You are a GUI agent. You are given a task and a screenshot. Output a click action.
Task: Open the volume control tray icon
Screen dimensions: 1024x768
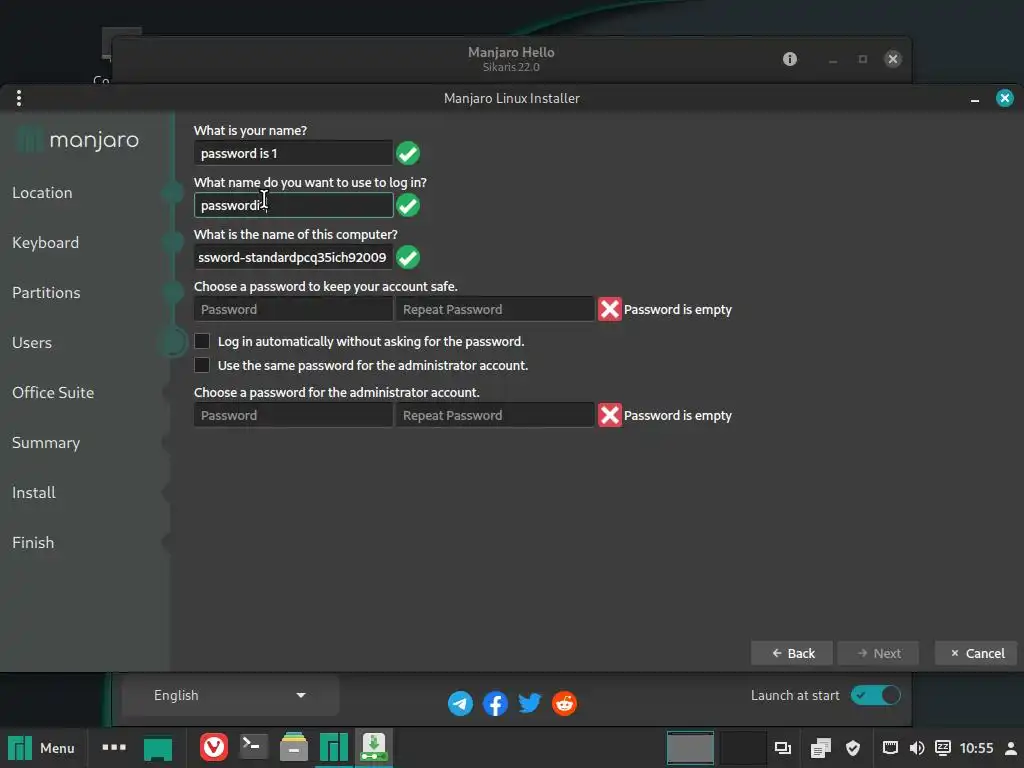[x=917, y=748]
